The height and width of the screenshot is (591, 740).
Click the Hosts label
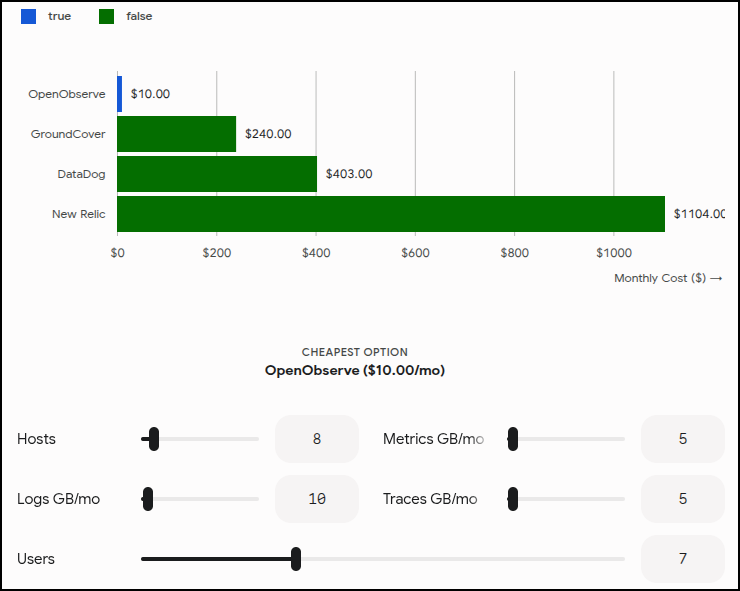(36, 439)
